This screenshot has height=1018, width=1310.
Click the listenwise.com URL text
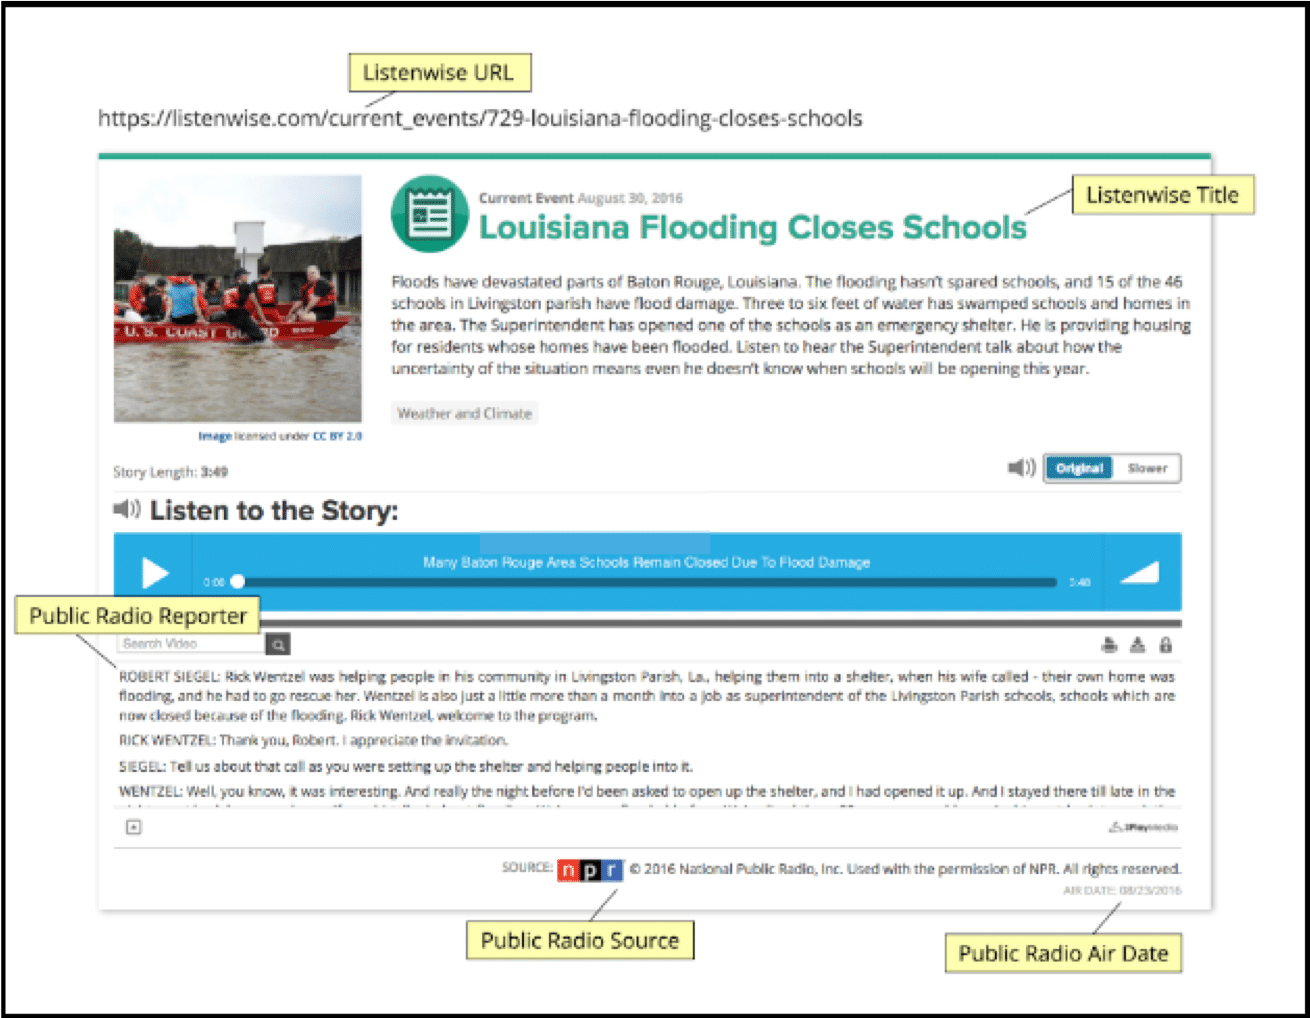pyautogui.click(x=480, y=118)
